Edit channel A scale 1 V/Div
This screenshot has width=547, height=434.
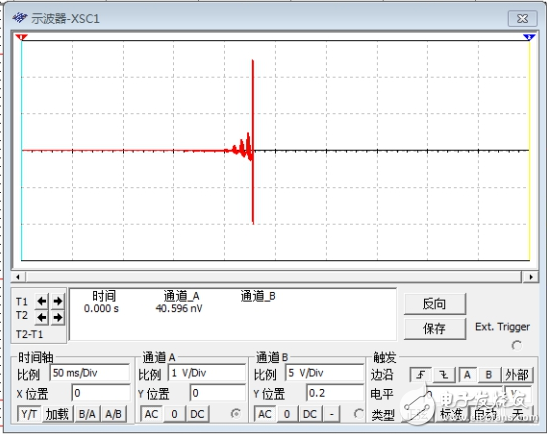pos(207,373)
